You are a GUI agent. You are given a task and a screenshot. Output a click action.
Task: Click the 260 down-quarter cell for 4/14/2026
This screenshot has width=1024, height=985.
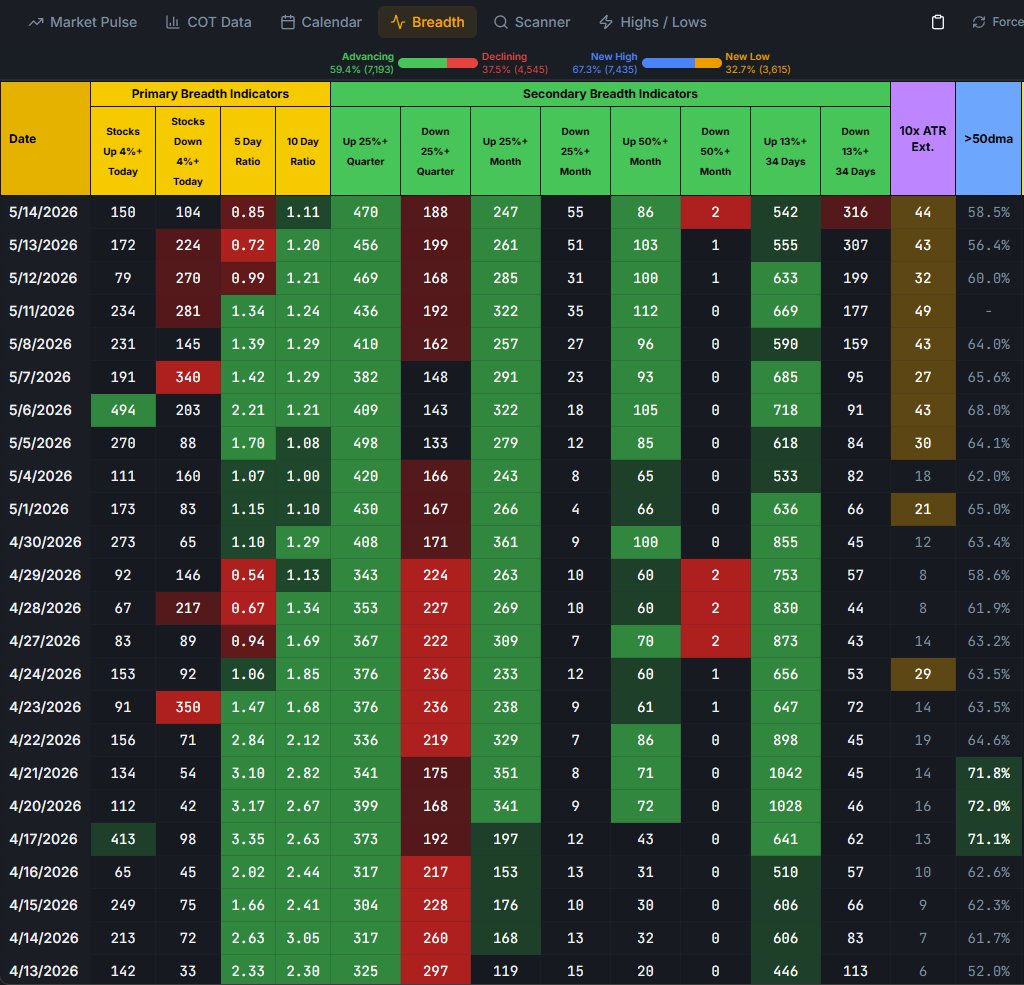click(x=436, y=938)
